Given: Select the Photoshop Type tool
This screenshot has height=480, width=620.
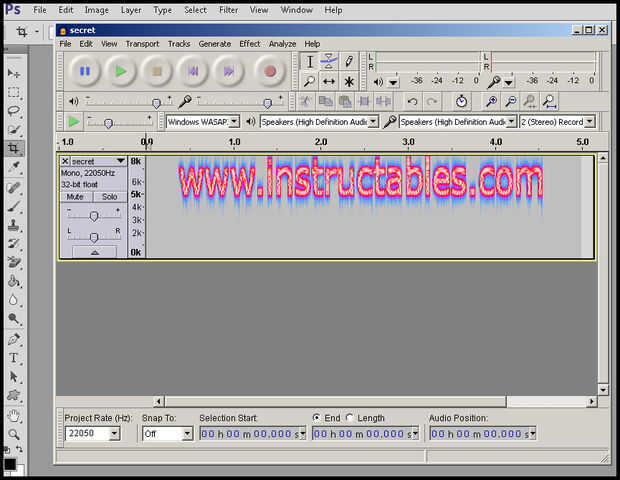Looking at the screenshot, I should click(14, 357).
